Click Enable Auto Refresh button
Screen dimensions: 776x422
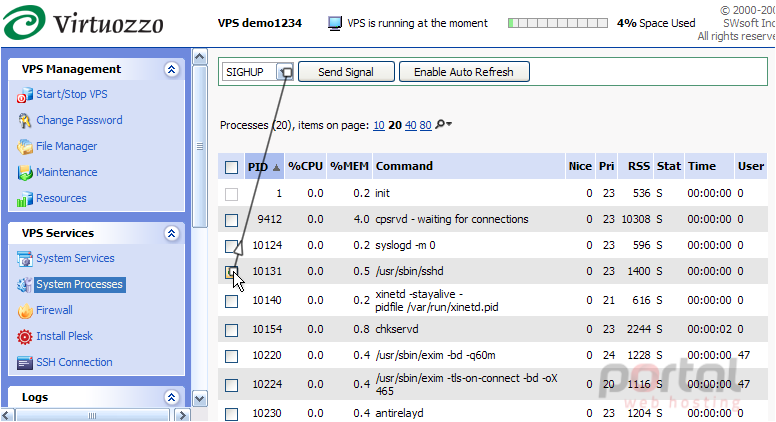click(x=464, y=72)
